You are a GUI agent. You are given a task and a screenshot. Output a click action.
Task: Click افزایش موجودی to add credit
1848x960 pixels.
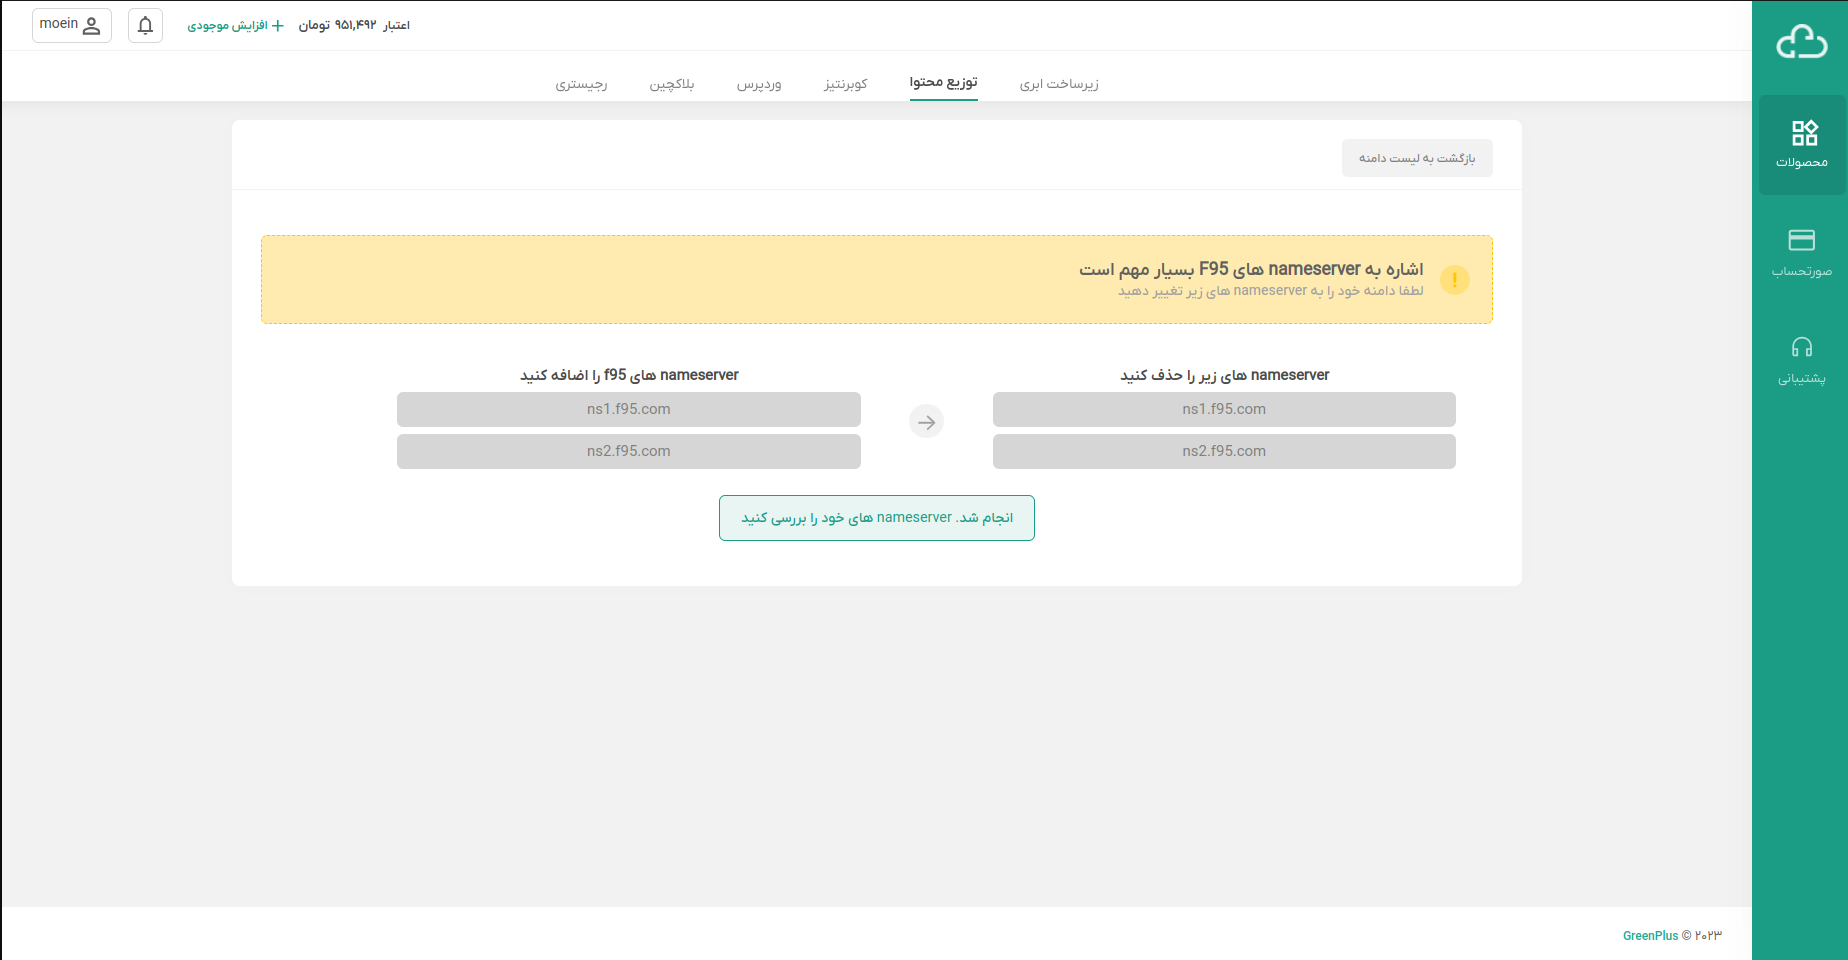235,25
